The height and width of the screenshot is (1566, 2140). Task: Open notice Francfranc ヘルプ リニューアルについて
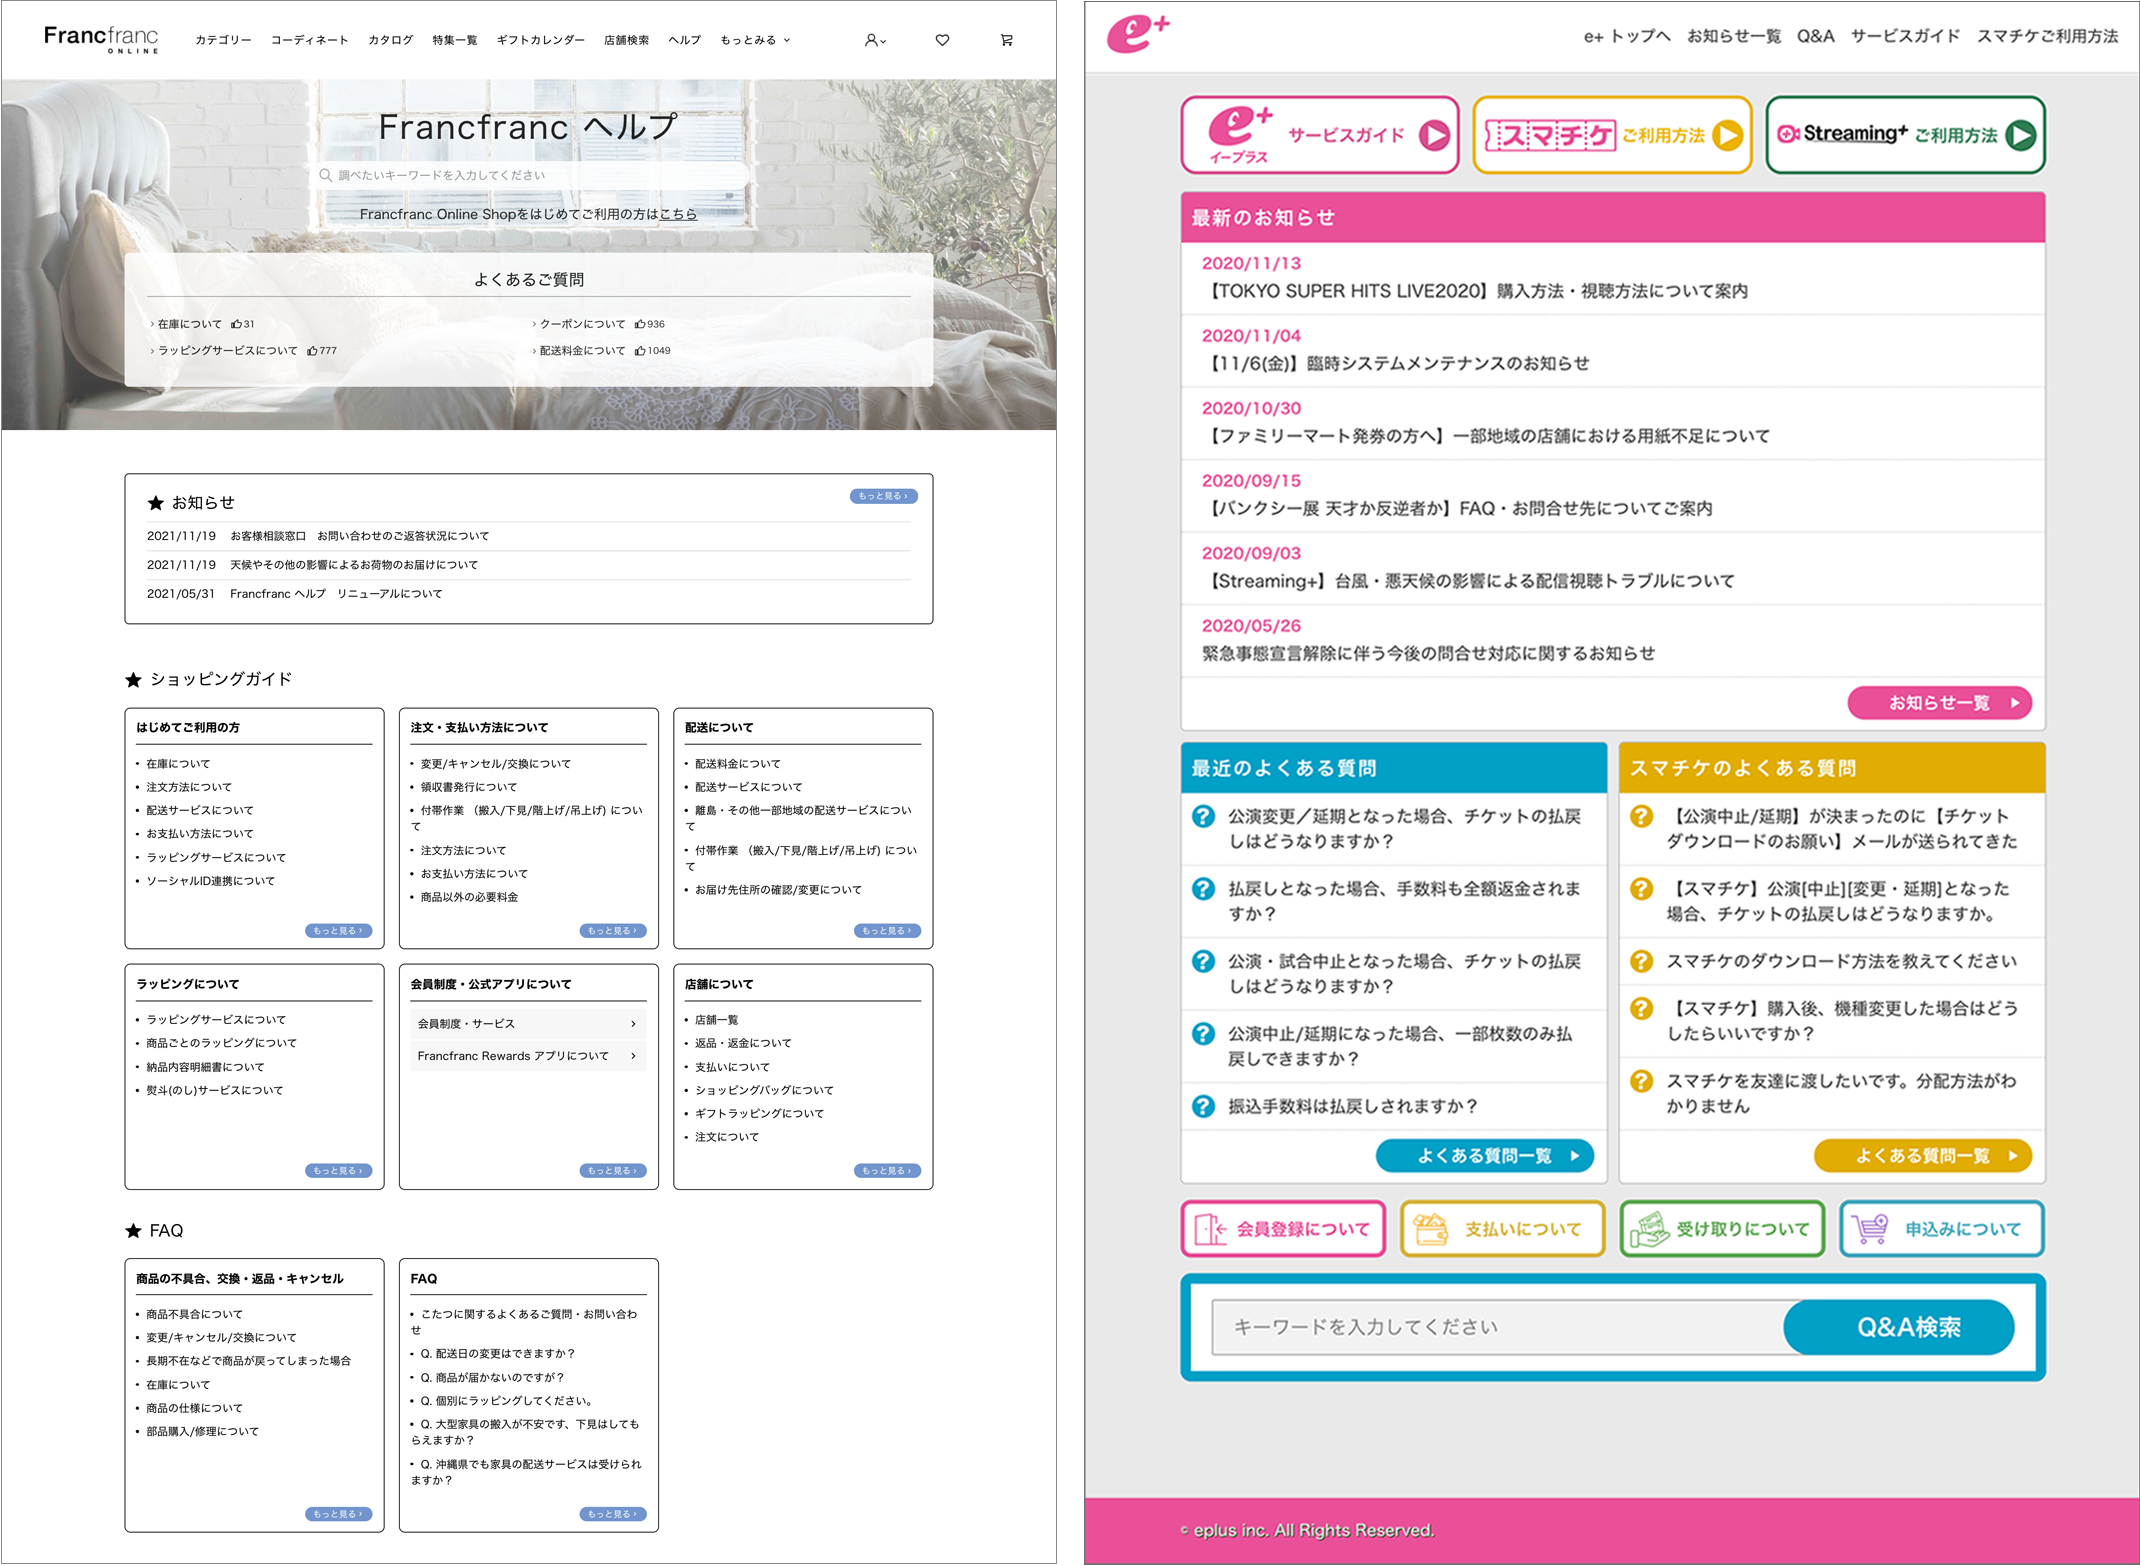(x=336, y=594)
